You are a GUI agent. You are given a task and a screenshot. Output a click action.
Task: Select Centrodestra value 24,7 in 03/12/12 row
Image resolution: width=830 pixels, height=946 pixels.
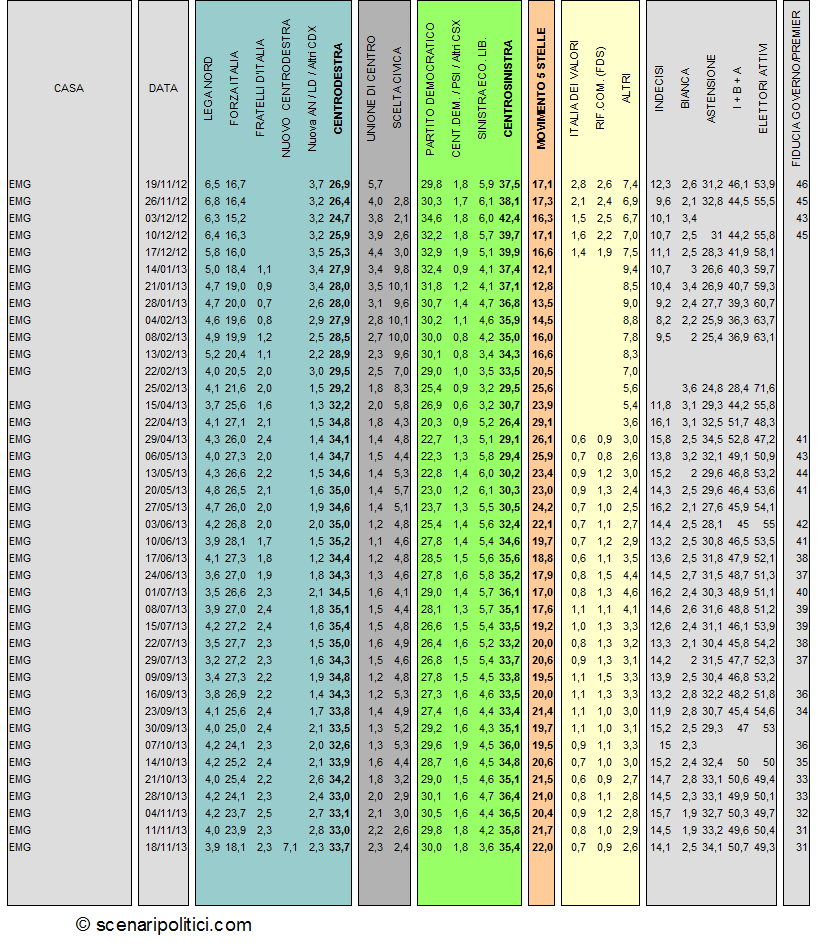pos(339,218)
